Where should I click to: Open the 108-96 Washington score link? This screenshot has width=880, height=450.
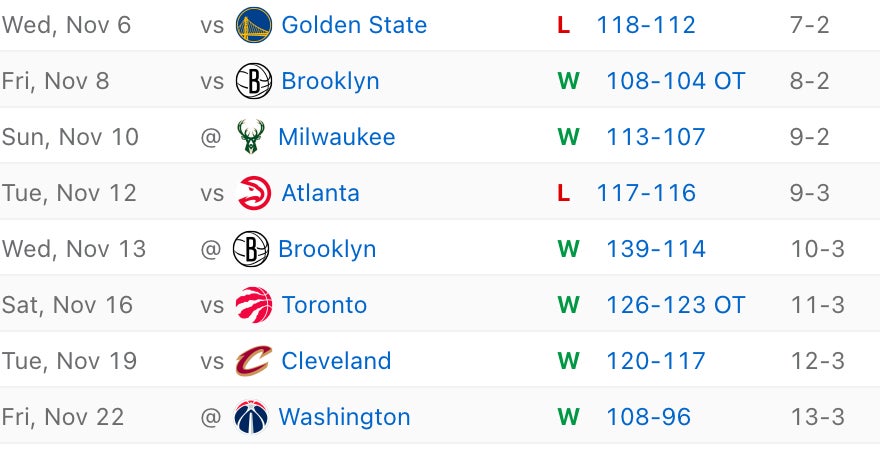coord(648,417)
